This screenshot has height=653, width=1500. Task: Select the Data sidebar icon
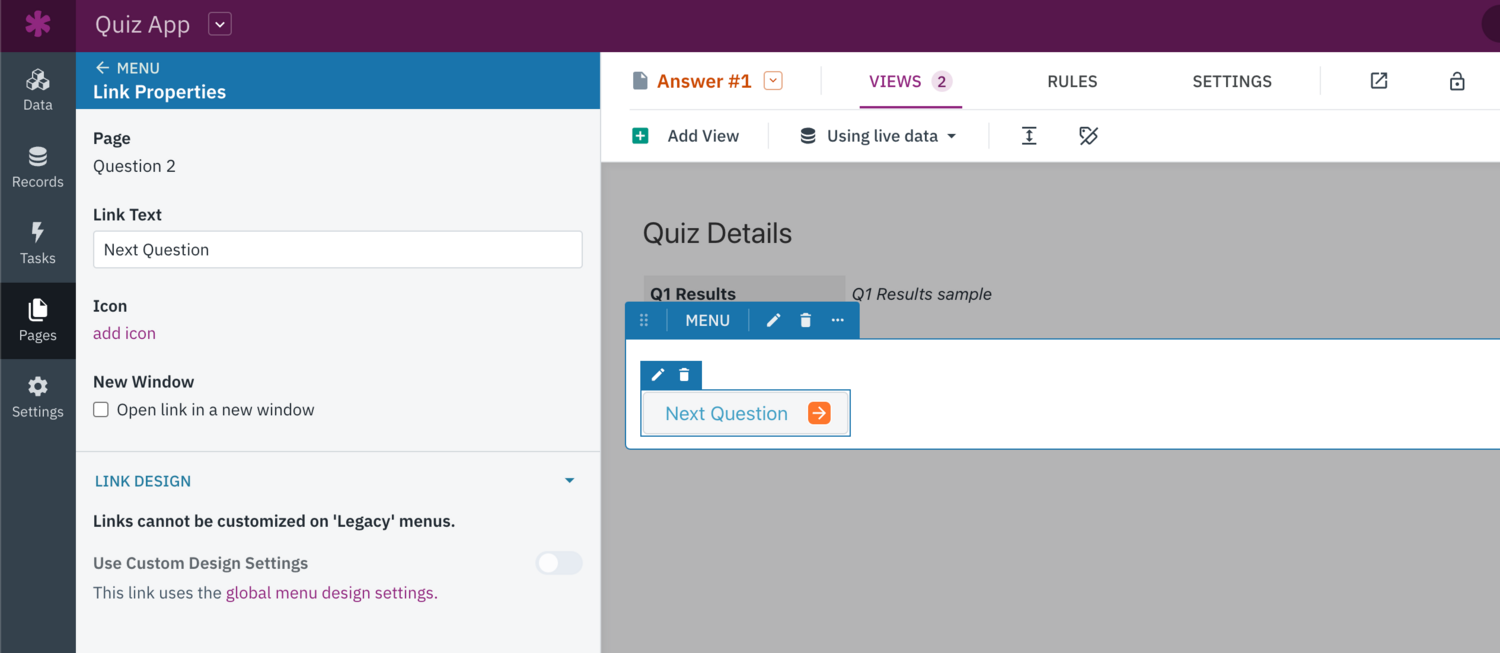point(38,88)
